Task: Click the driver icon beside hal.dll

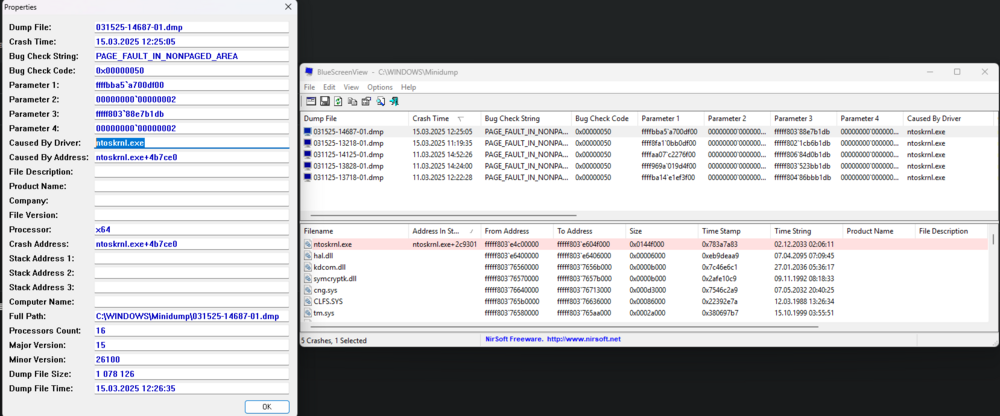Action: tap(308, 255)
